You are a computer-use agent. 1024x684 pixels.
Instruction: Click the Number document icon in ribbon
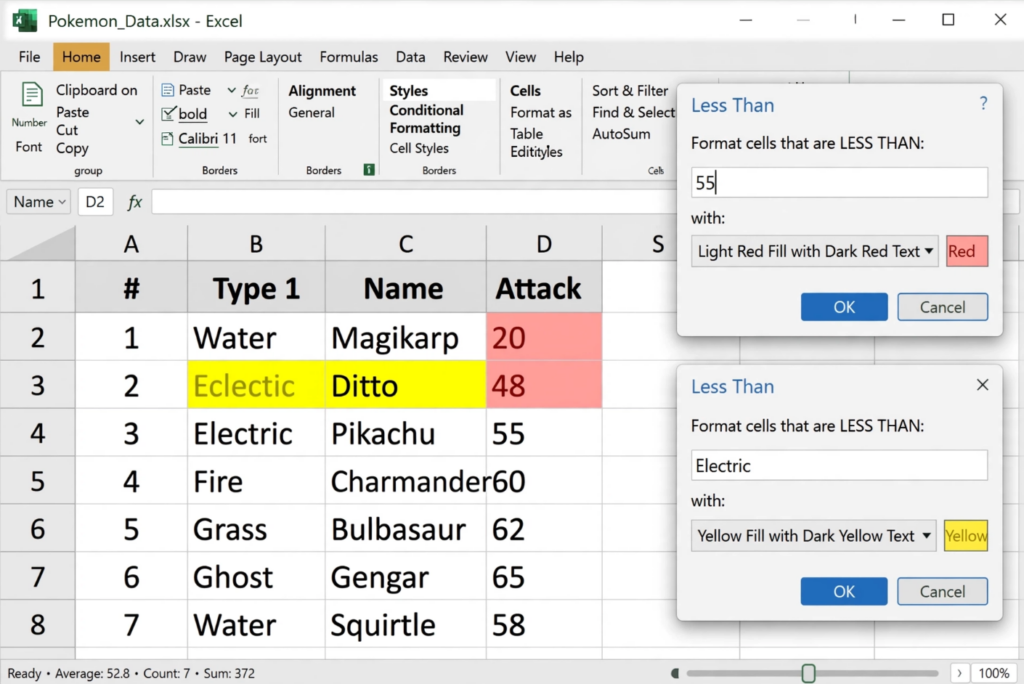click(x=31, y=95)
